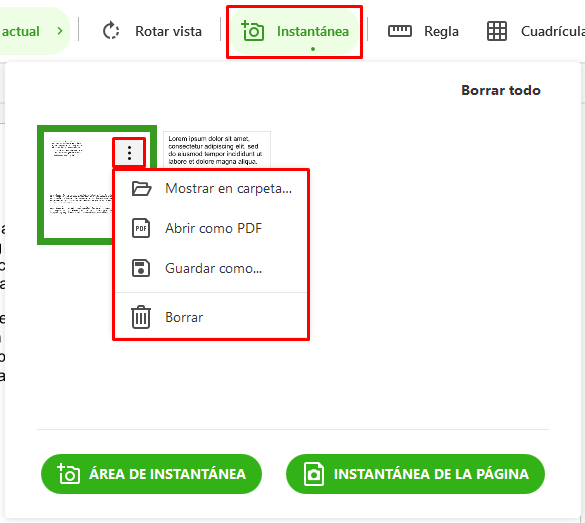Click the PDF icon next to Abrir como PDF
This screenshot has height=523, width=585.
click(141, 228)
